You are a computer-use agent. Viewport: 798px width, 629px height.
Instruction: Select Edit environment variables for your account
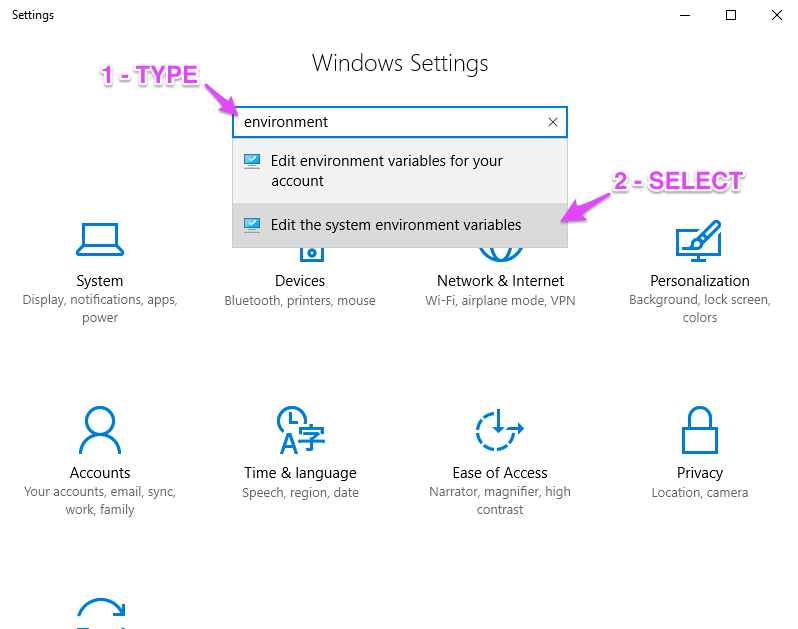point(400,171)
